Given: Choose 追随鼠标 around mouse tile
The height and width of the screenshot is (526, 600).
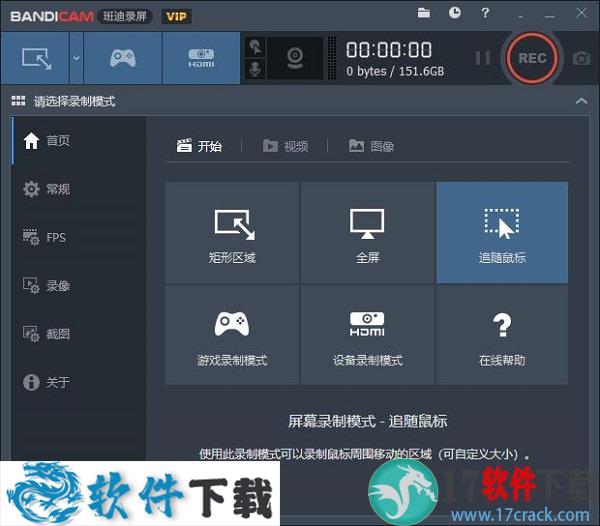Looking at the screenshot, I should (x=502, y=233).
